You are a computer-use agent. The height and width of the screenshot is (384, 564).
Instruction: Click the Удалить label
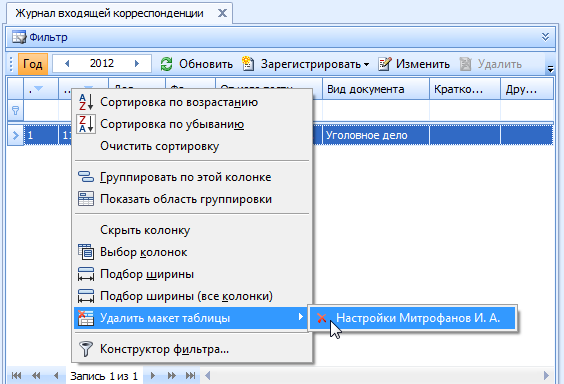tap(500, 64)
